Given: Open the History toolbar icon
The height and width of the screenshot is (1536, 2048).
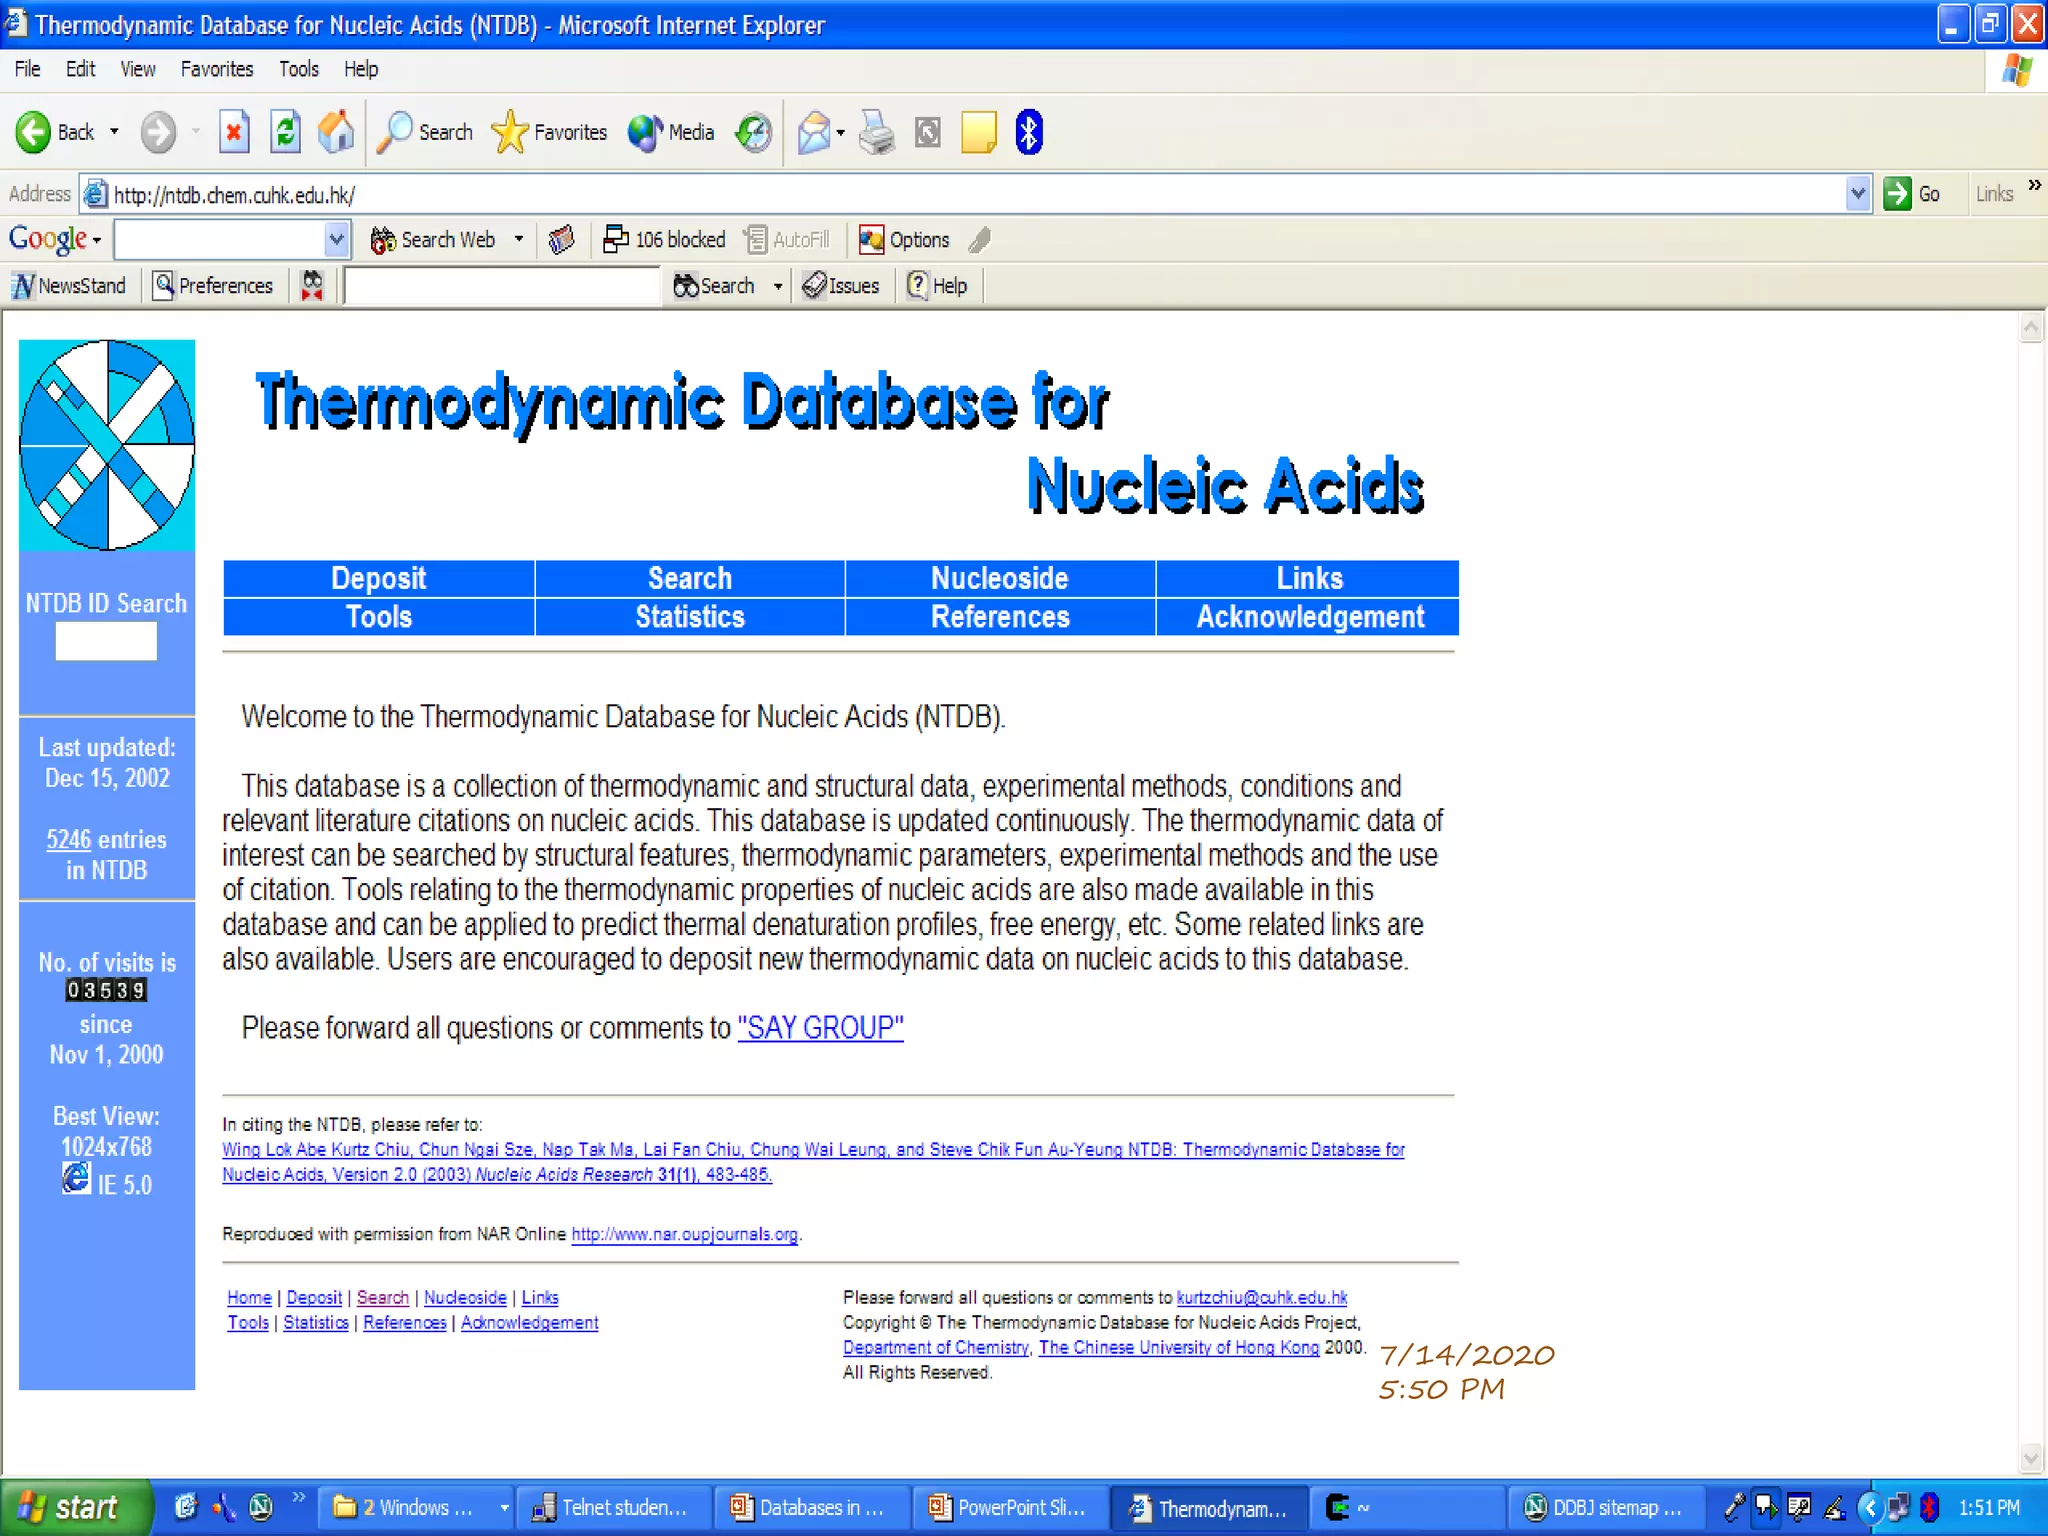Looking at the screenshot, I should tap(753, 132).
